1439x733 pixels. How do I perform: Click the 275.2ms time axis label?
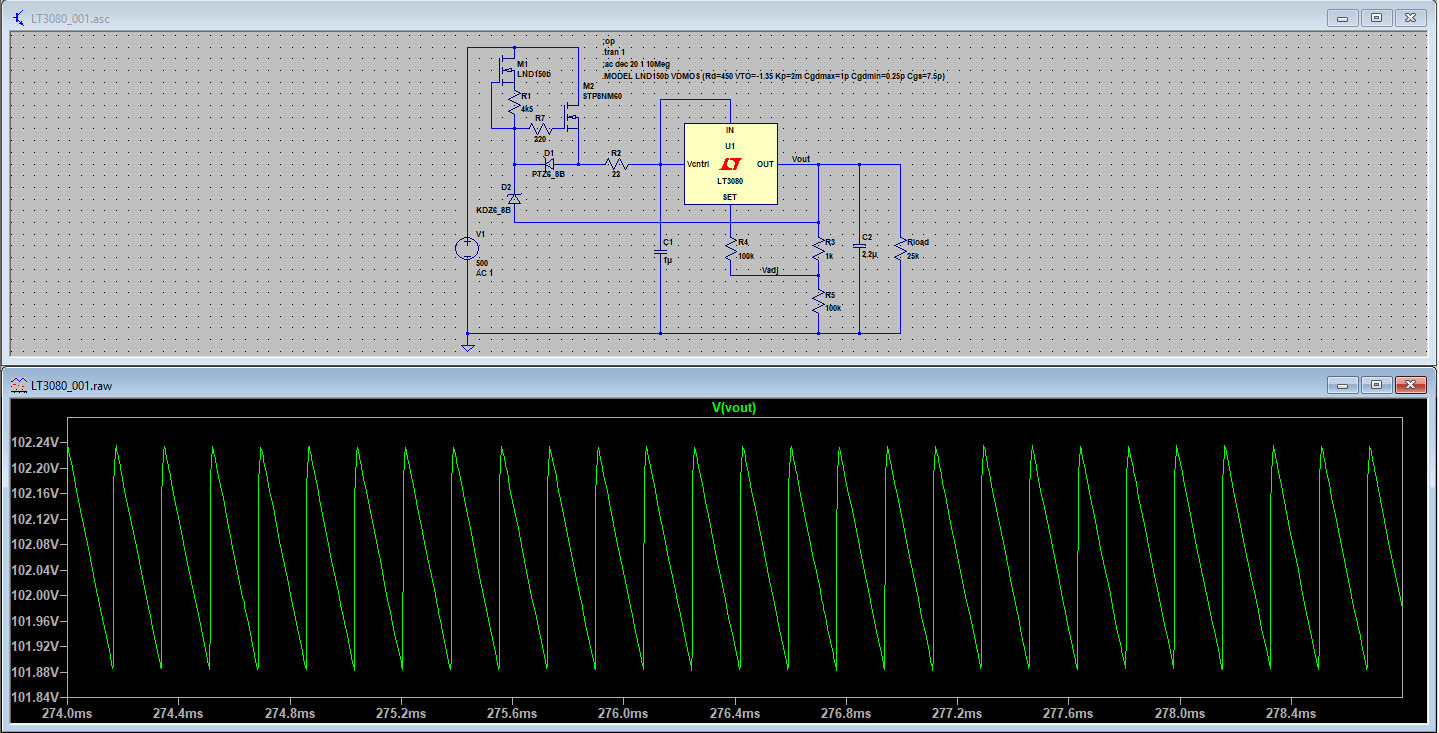coord(401,714)
